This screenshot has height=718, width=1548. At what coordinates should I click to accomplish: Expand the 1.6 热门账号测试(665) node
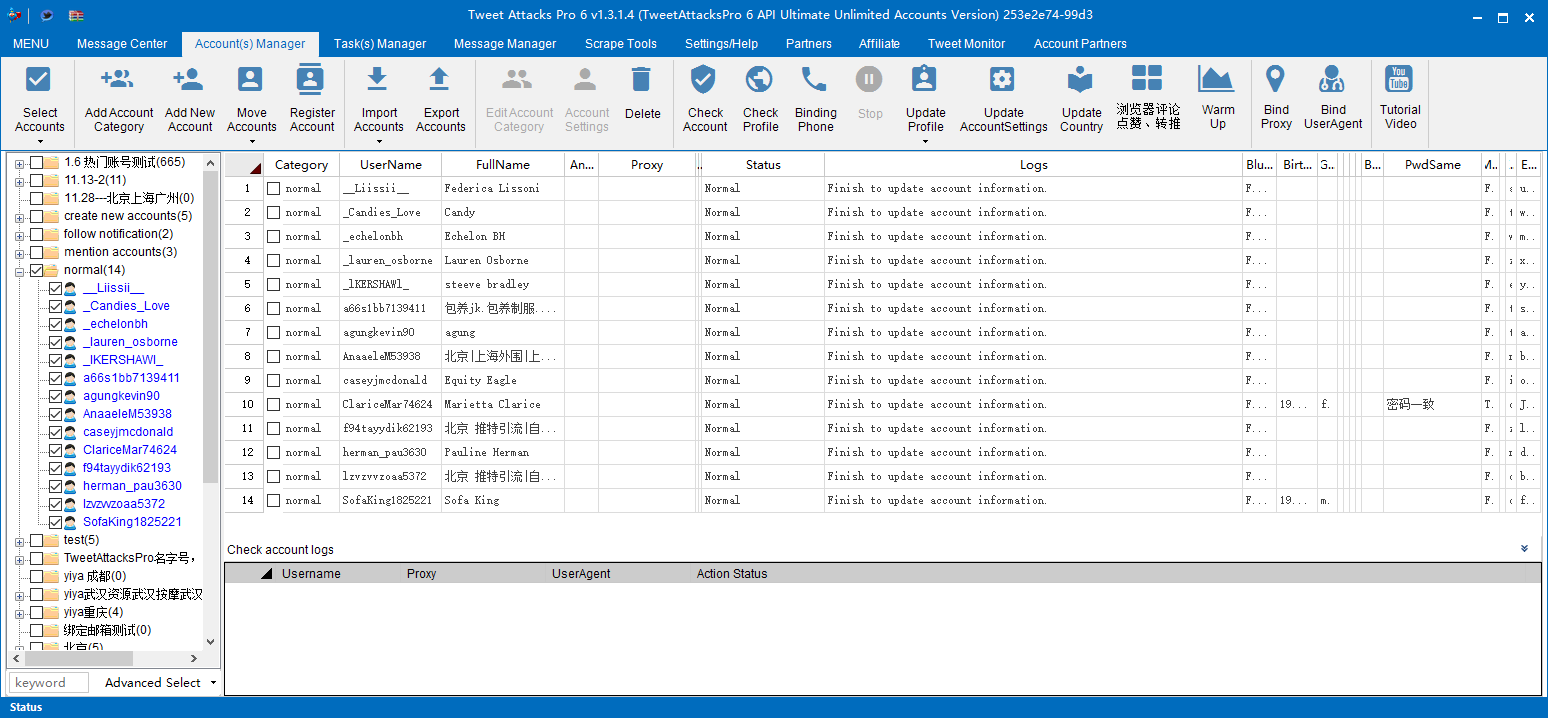19,162
